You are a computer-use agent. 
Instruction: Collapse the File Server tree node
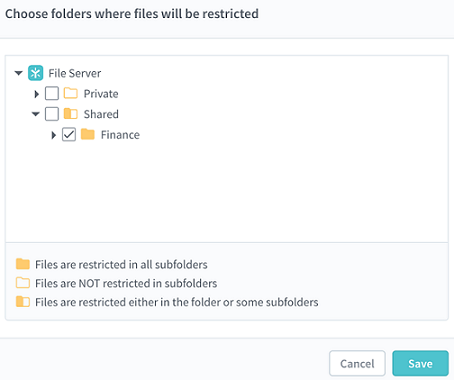[19, 73]
